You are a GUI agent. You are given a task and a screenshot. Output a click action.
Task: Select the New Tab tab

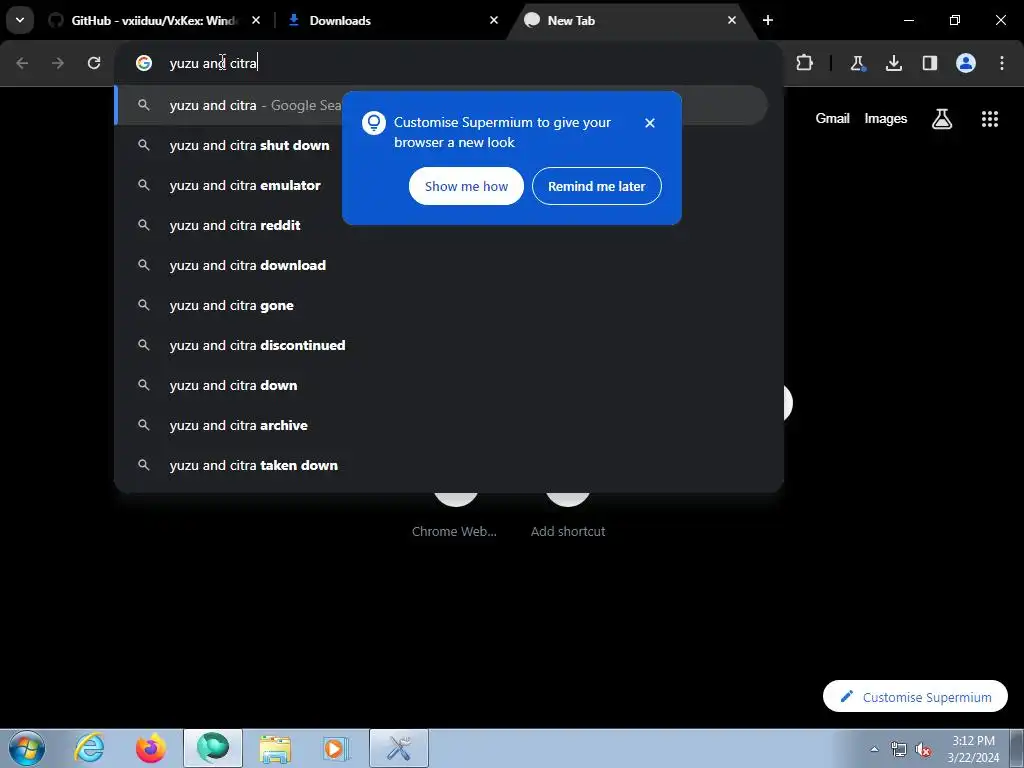pos(627,21)
